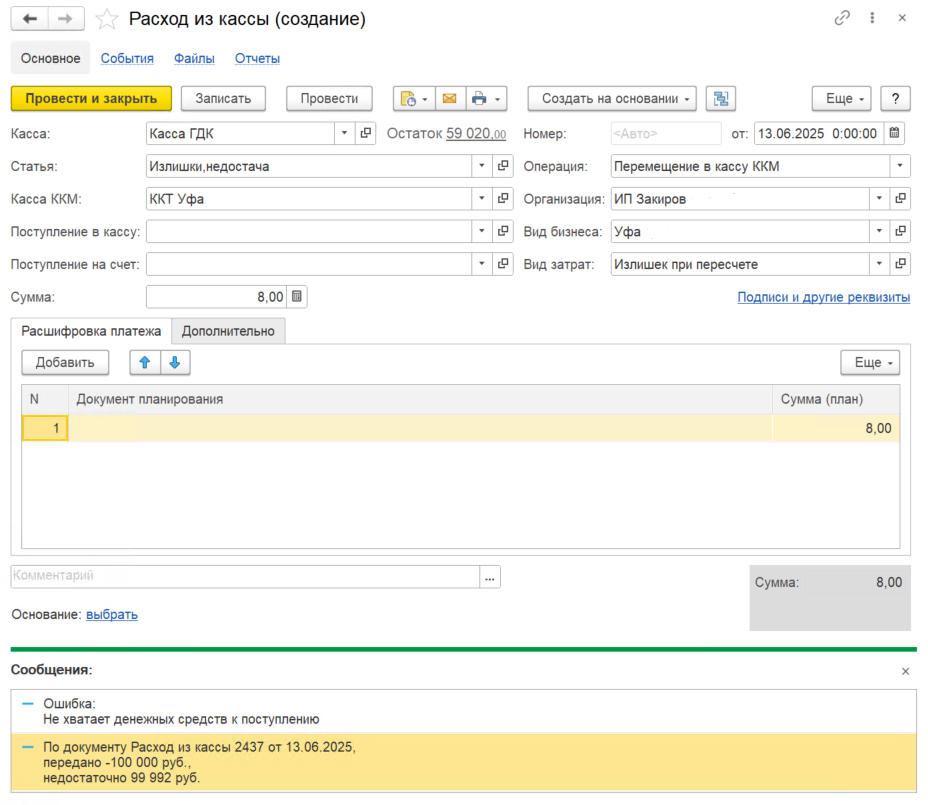Open document structure of subordination icon
The image size is (928, 805).
pyautogui.click(x=721, y=99)
